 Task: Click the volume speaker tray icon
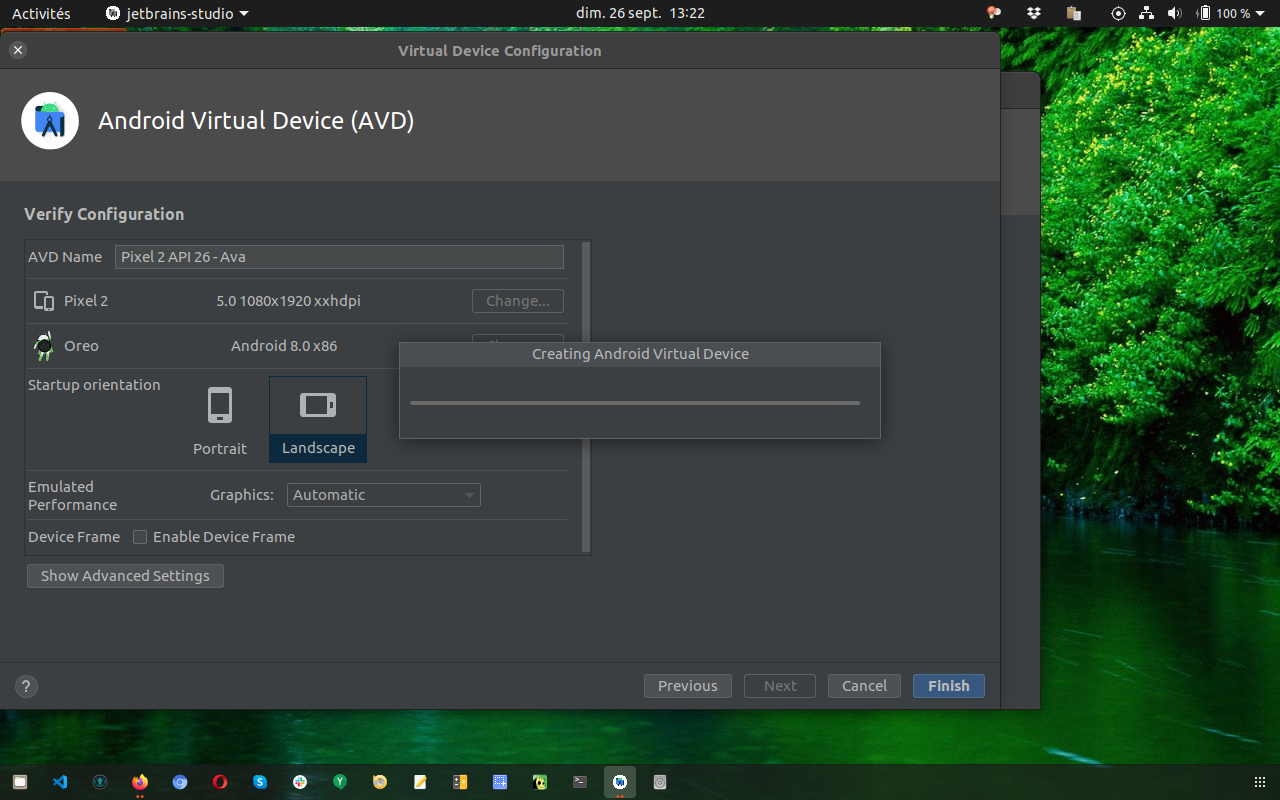pyautogui.click(x=1174, y=13)
